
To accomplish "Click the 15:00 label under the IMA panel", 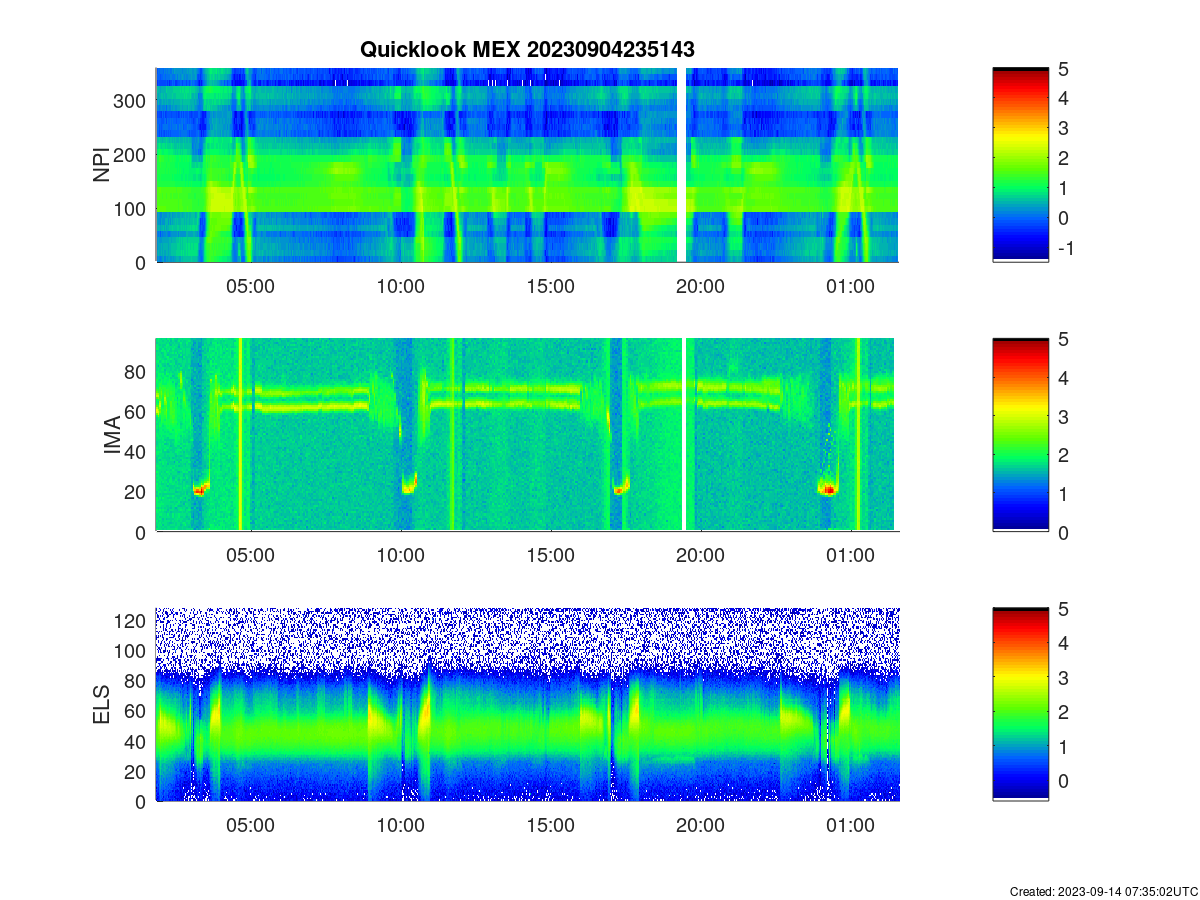I will [x=550, y=556].
